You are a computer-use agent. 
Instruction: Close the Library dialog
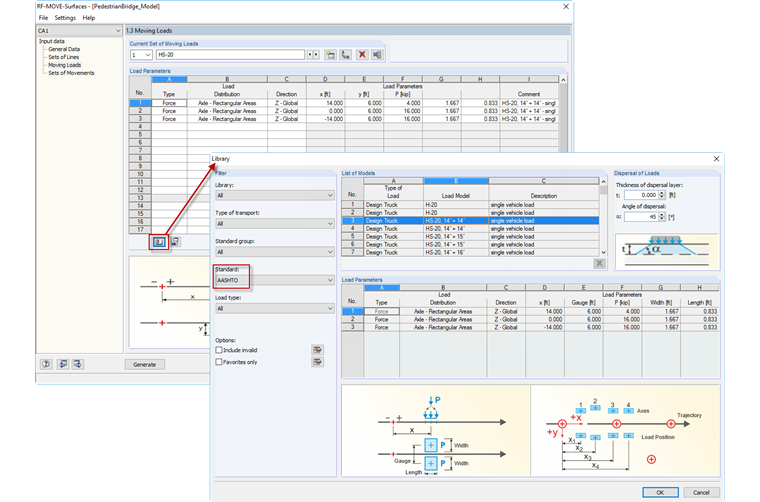[716, 158]
